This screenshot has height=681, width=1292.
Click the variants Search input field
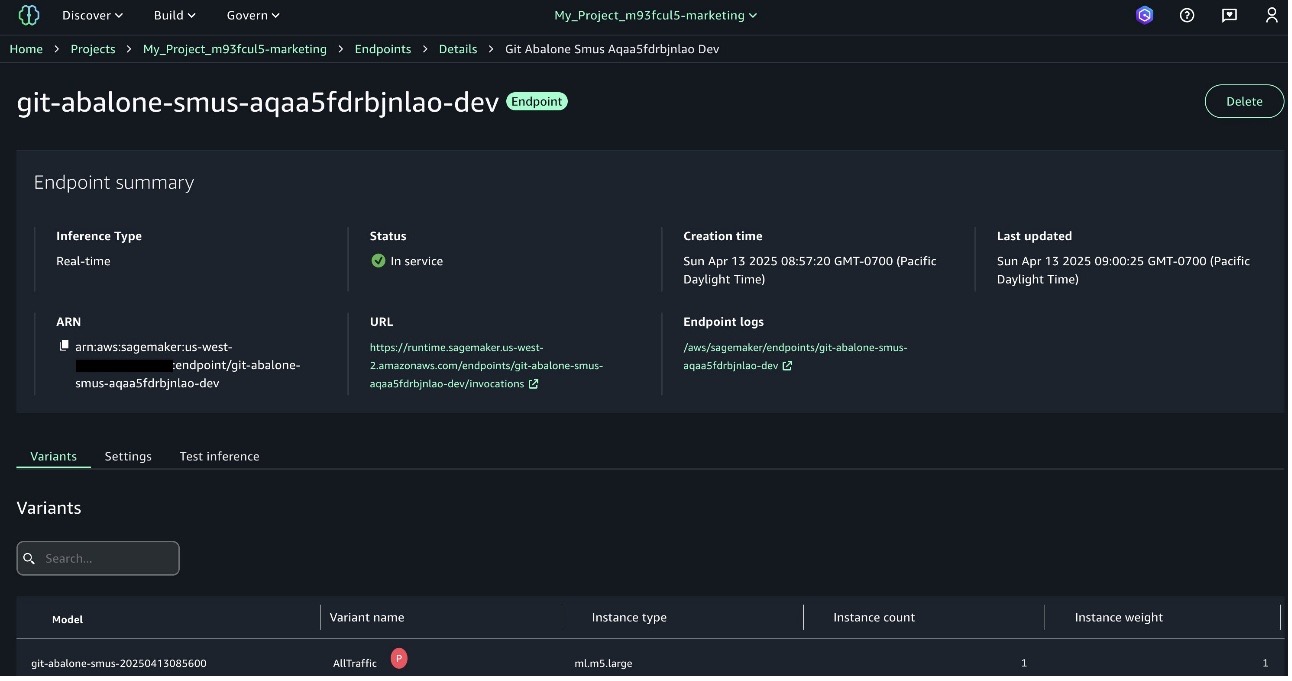98,559
